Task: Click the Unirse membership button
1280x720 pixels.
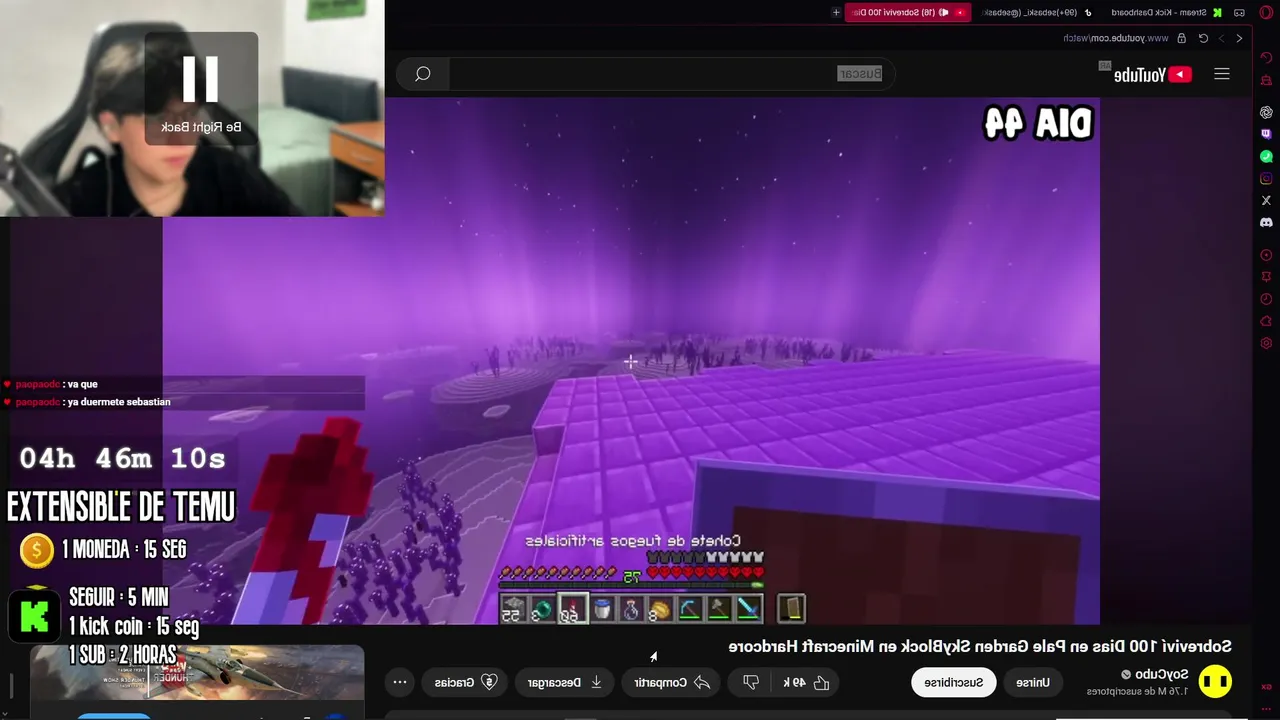Action: click(x=1033, y=682)
